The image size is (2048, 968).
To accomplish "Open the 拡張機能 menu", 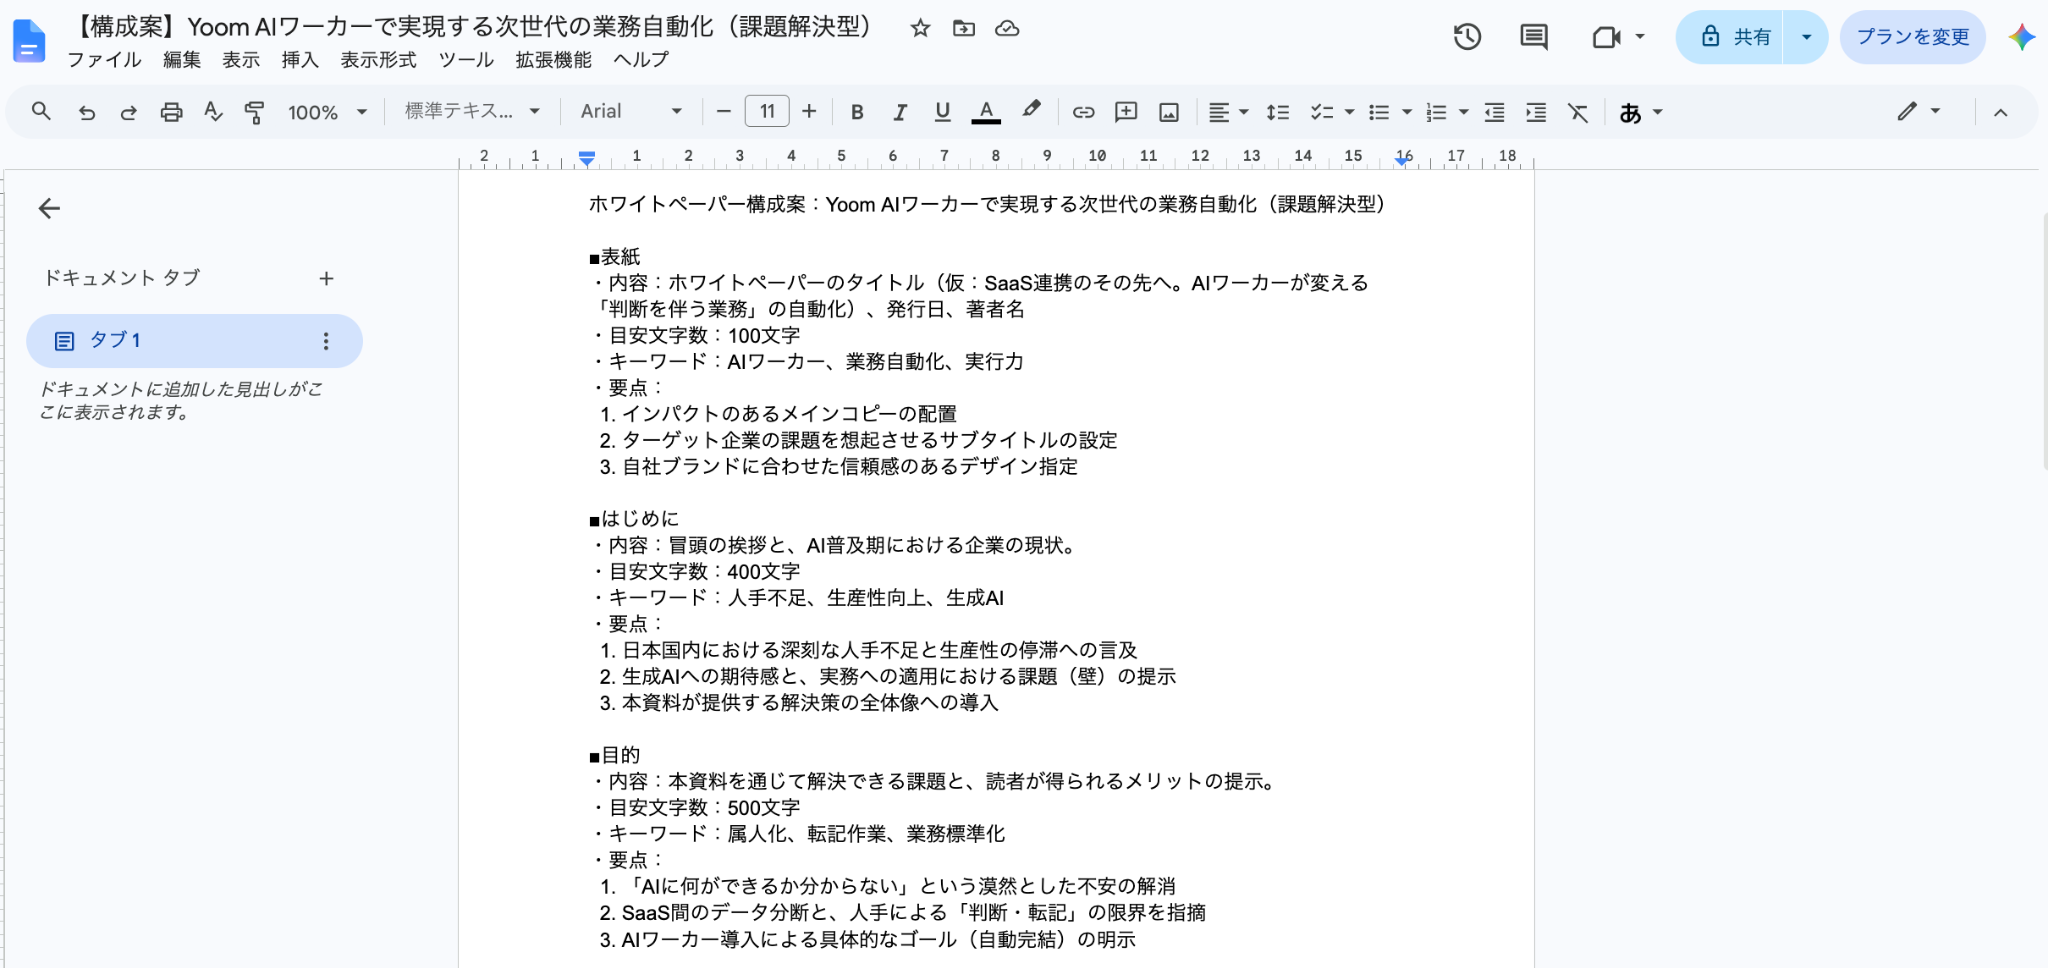I will point(553,60).
